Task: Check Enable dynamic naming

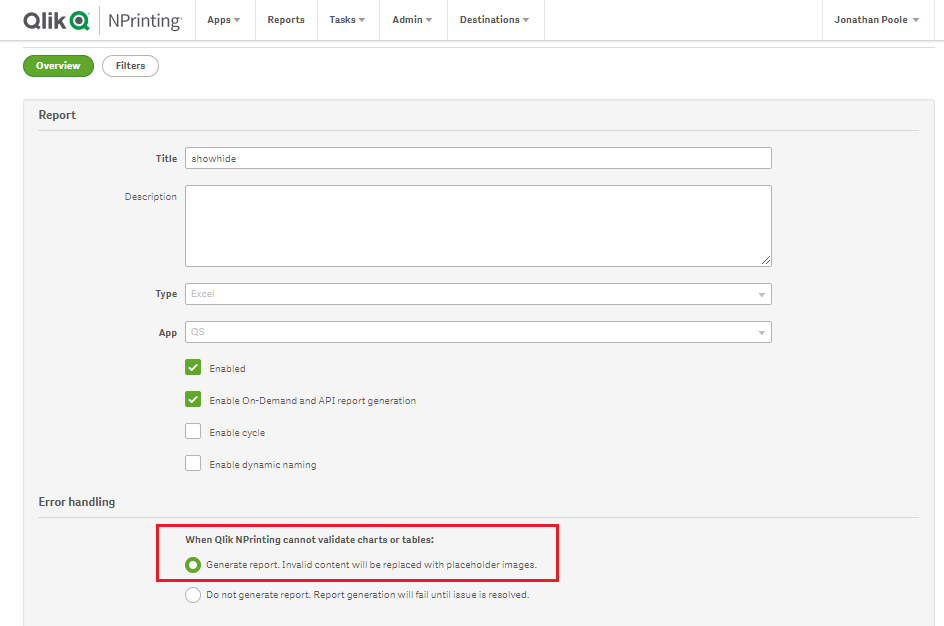Action: click(193, 463)
